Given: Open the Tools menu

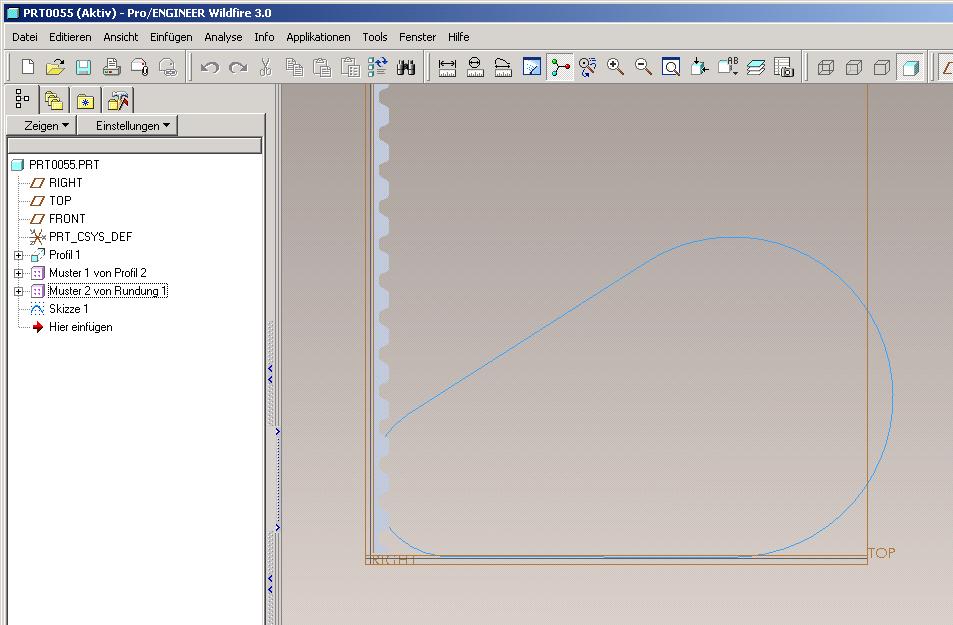Looking at the screenshot, I should [375, 37].
